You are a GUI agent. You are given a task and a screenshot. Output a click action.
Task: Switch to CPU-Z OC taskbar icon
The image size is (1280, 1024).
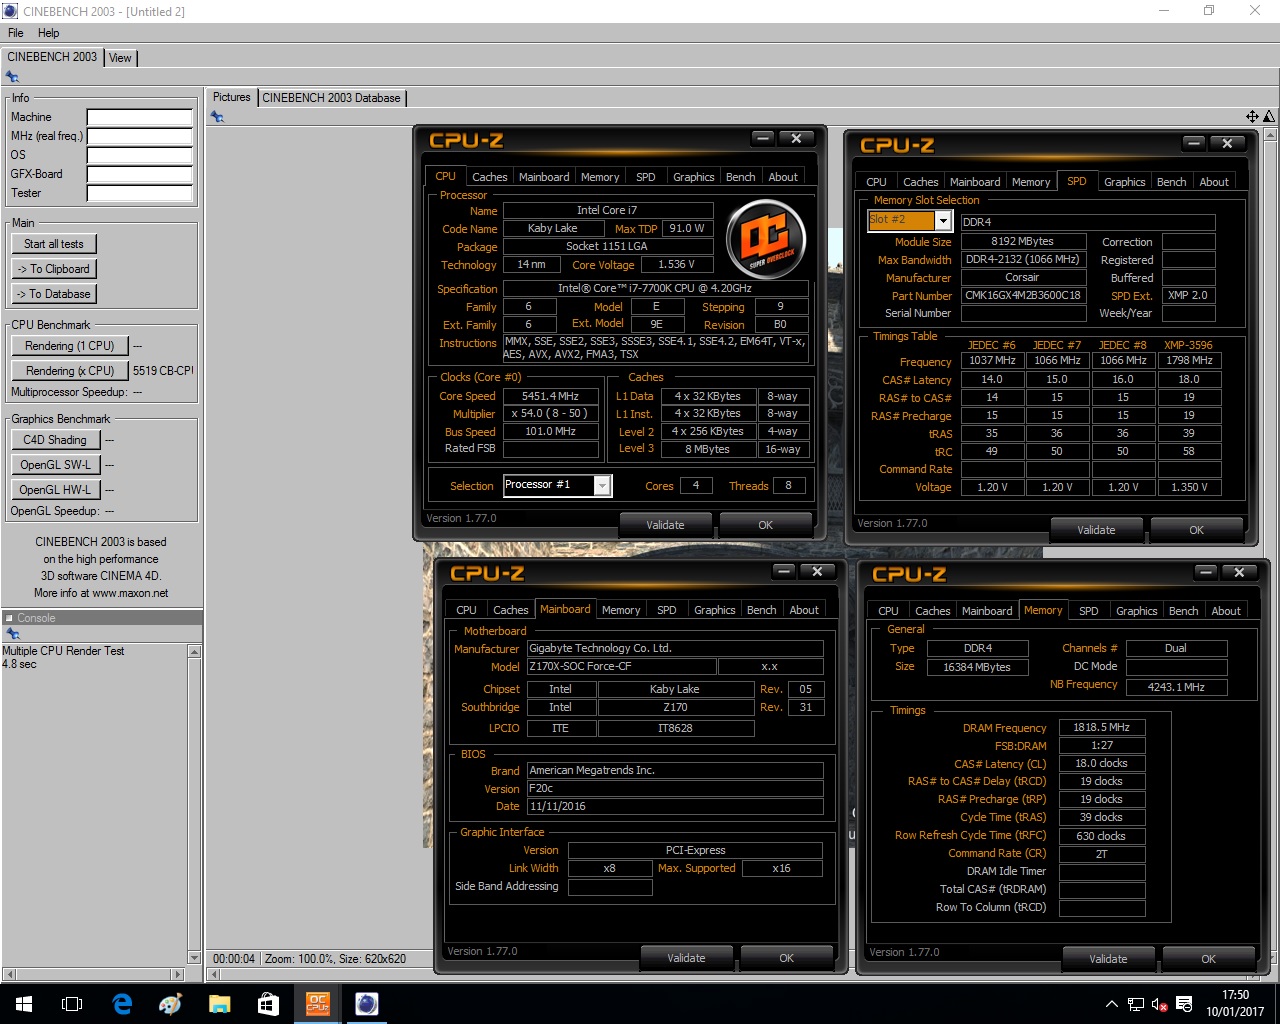click(317, 1004)
